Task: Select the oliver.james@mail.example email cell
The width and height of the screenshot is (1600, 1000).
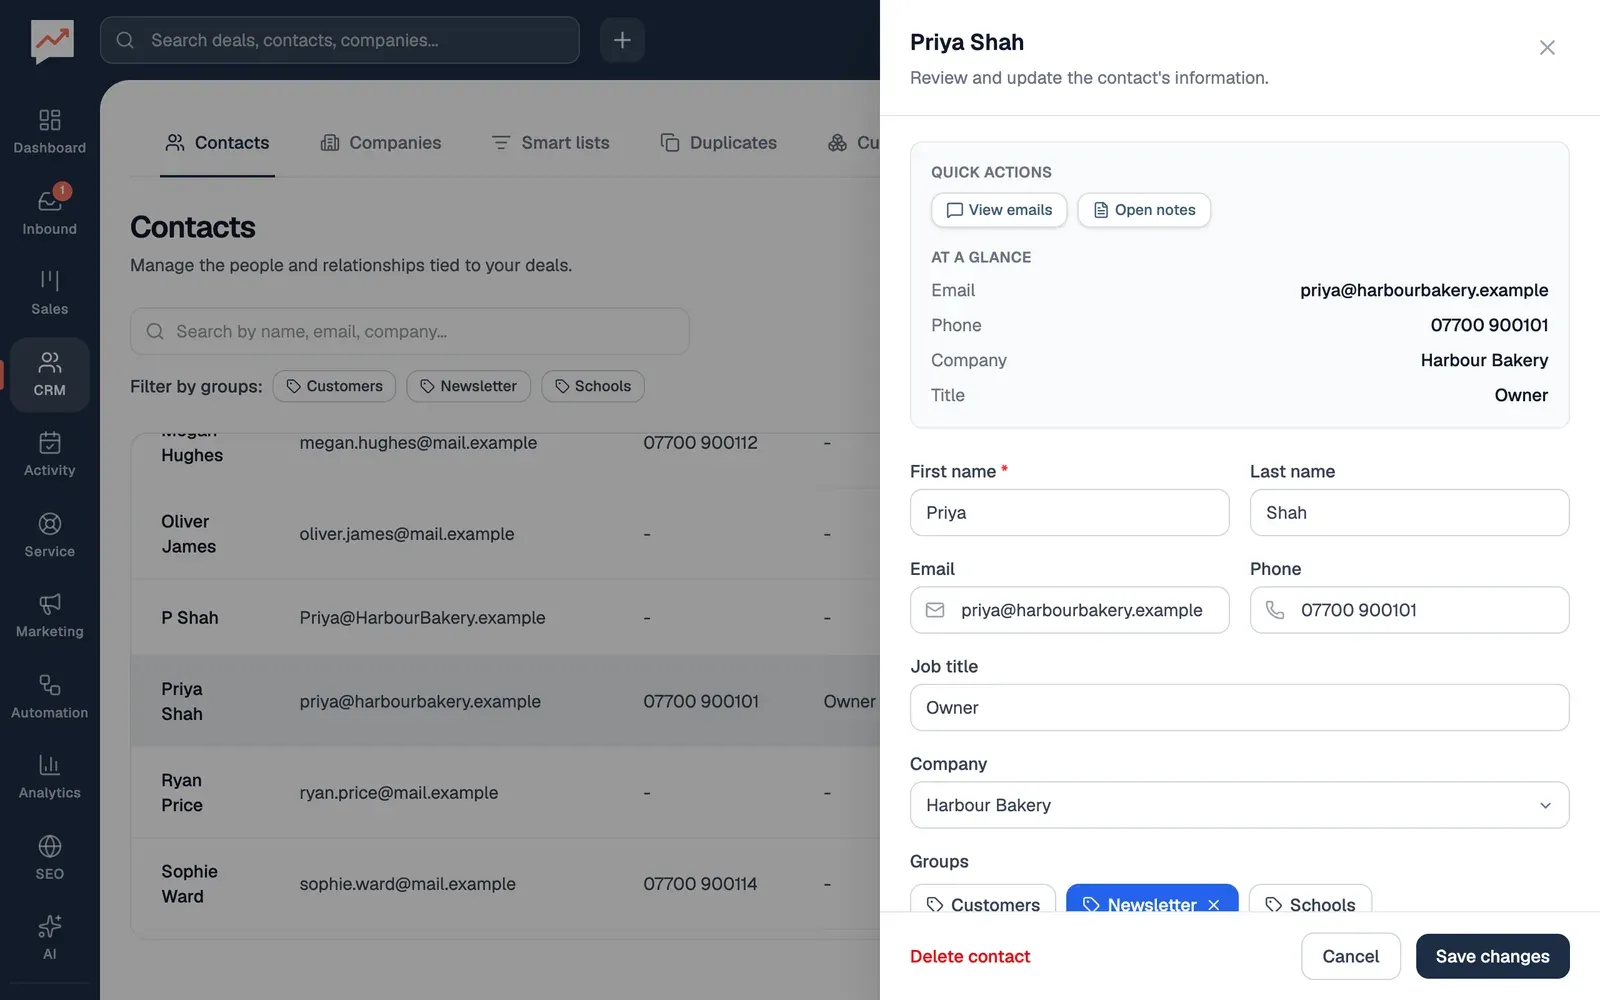Action: click(407, 534)
